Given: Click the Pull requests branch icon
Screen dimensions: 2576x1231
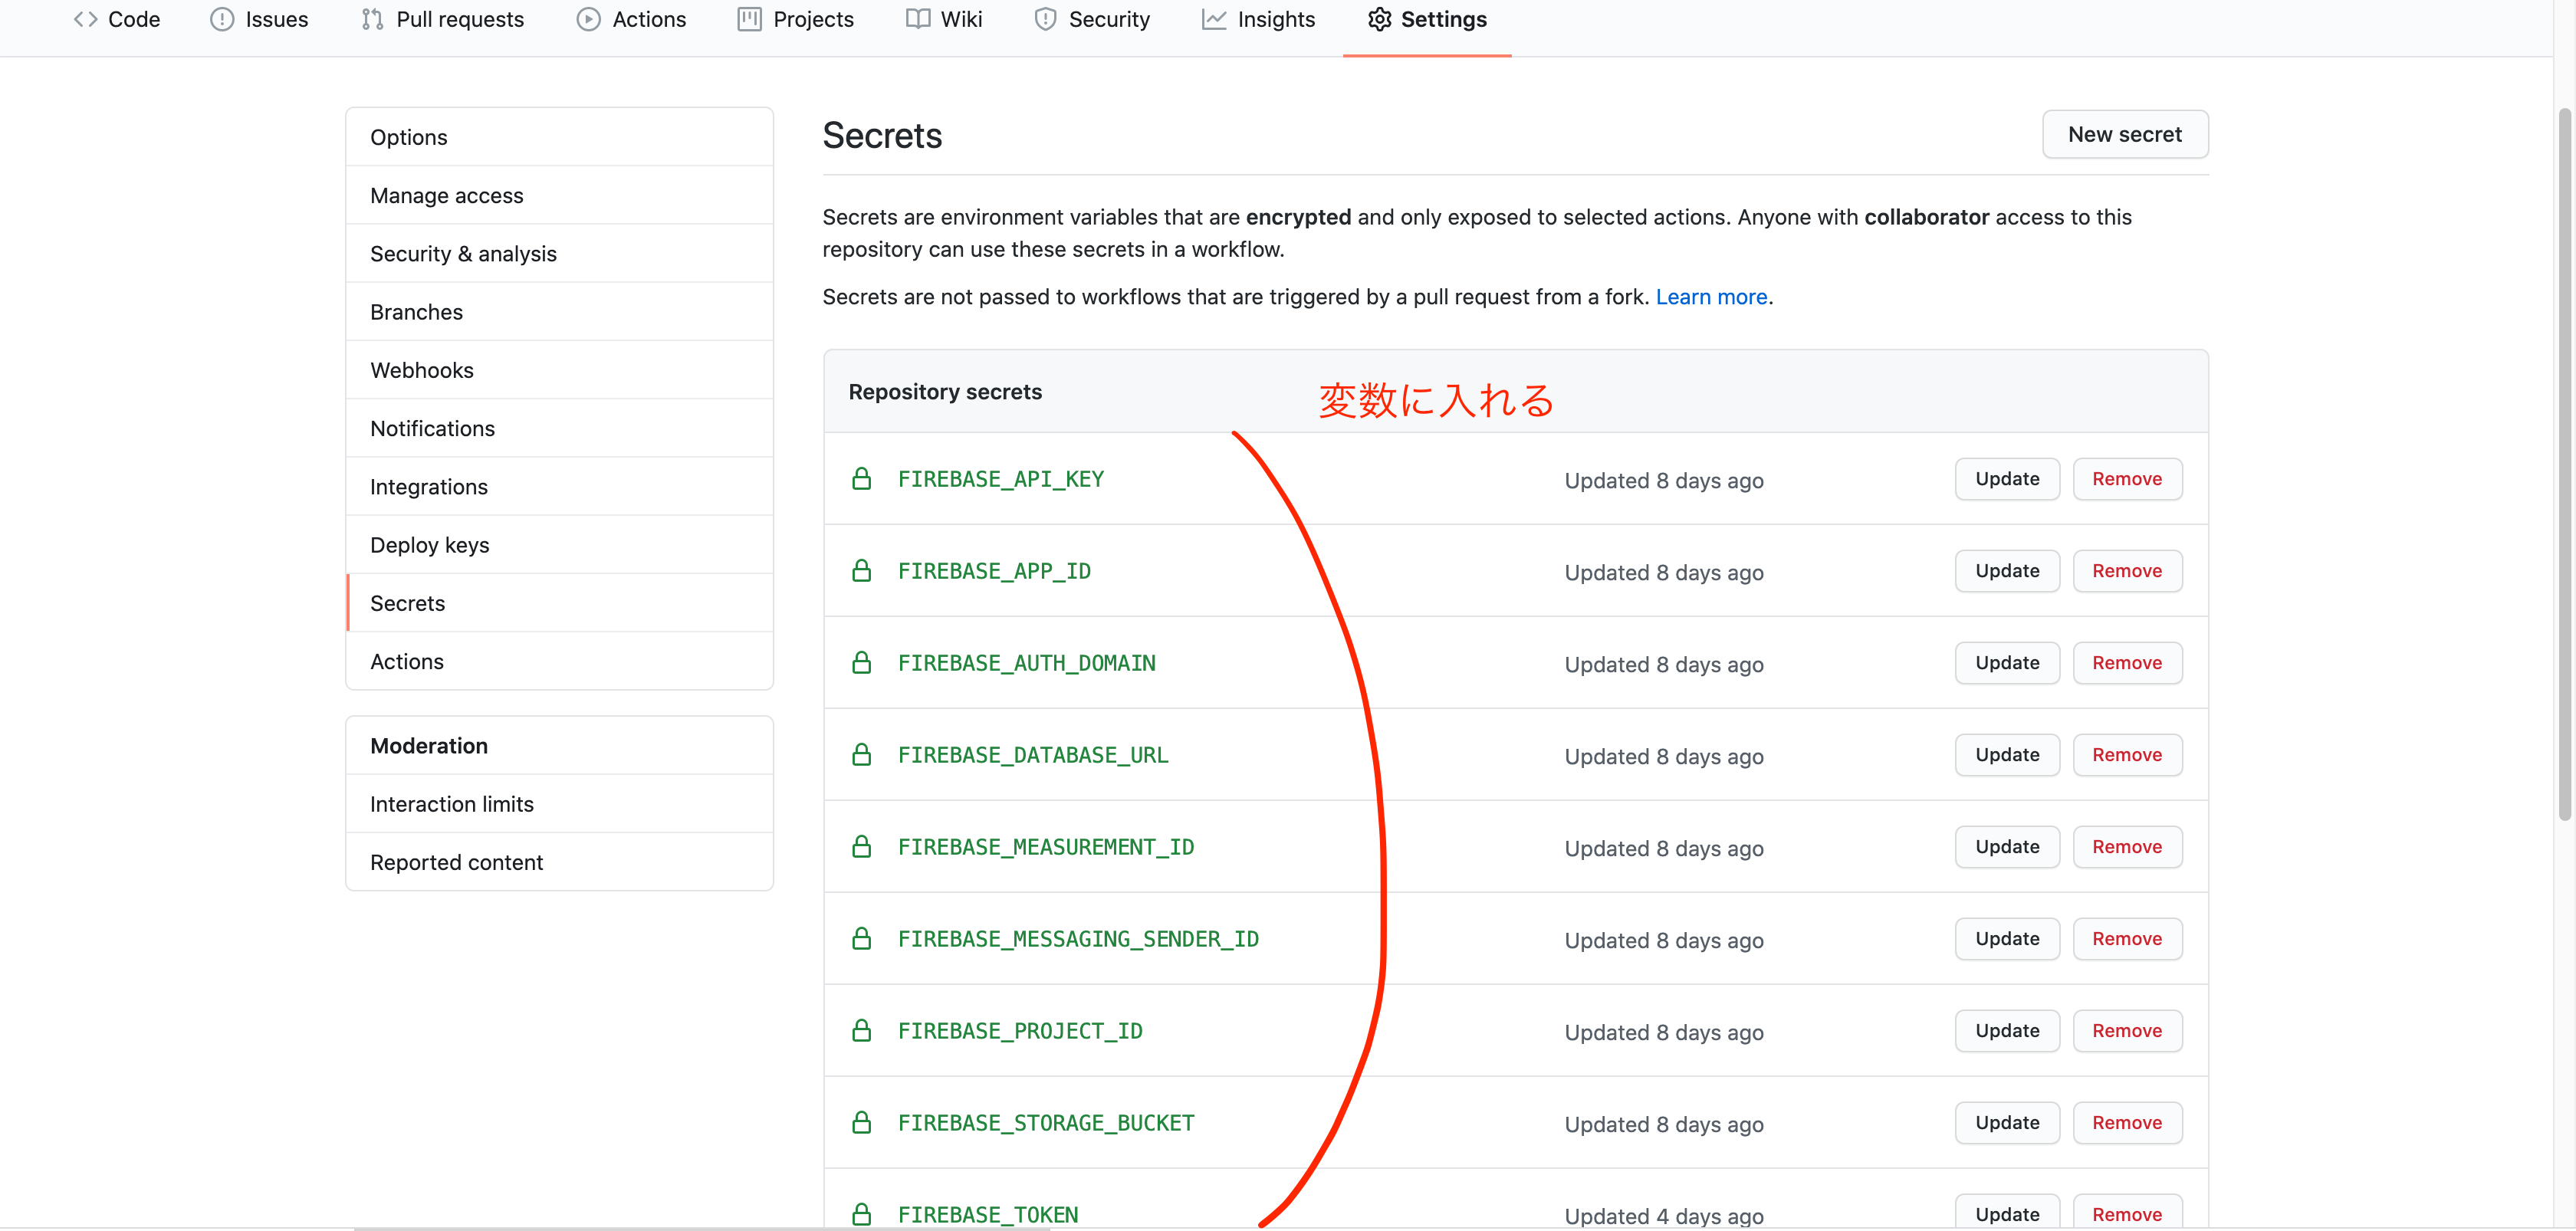Looking at the screenshot, I should click(372, 19).
